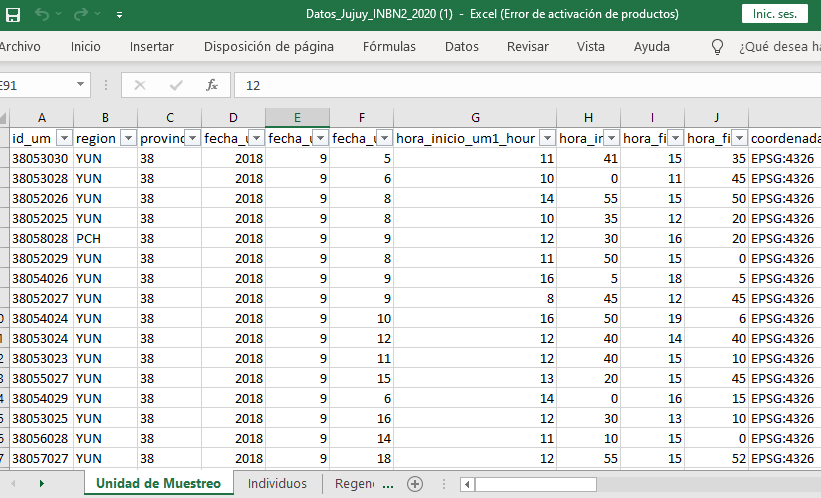Image resolution: width=821 pixels, height=498 pixels.
Task: Open the Customize Quick Access Toolbar dropdown
Action: pyautogui.click(x=119, y=16)
